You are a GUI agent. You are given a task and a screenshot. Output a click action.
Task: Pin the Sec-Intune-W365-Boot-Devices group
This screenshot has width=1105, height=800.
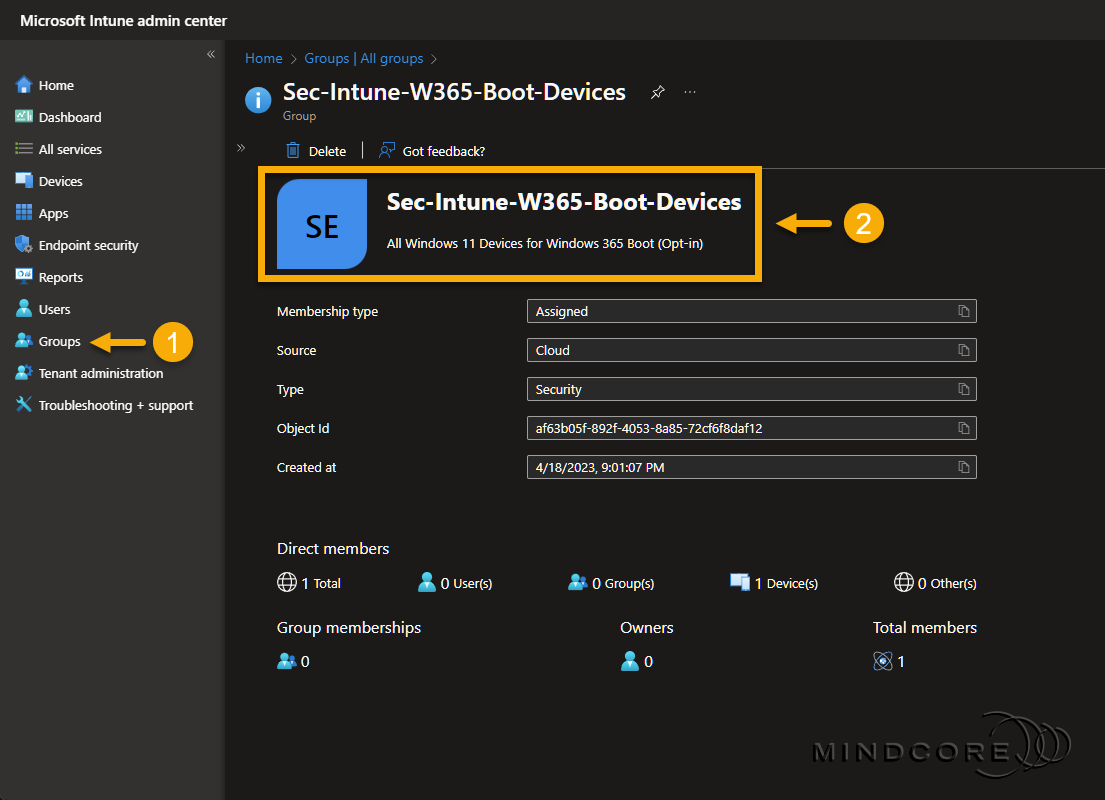point(657,91)
